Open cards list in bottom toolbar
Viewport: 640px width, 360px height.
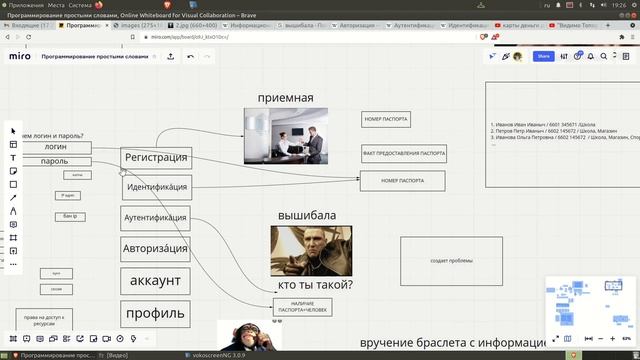pos(67,339)
